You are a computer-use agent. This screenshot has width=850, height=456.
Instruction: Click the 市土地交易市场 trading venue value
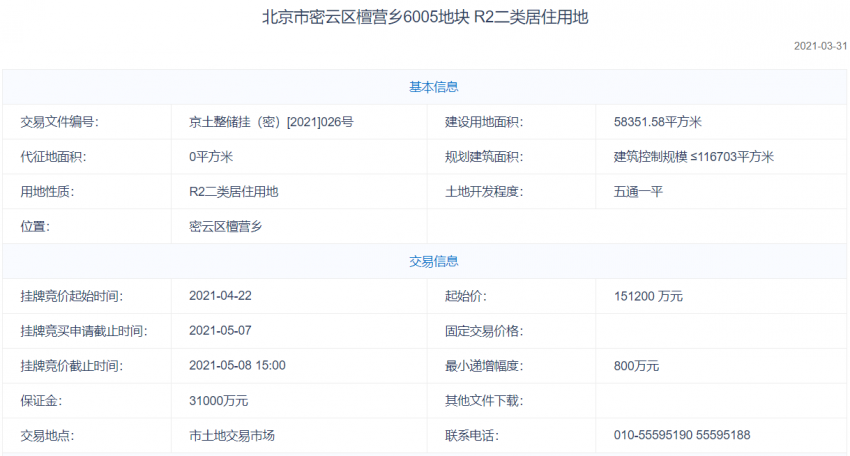[231, 435]
